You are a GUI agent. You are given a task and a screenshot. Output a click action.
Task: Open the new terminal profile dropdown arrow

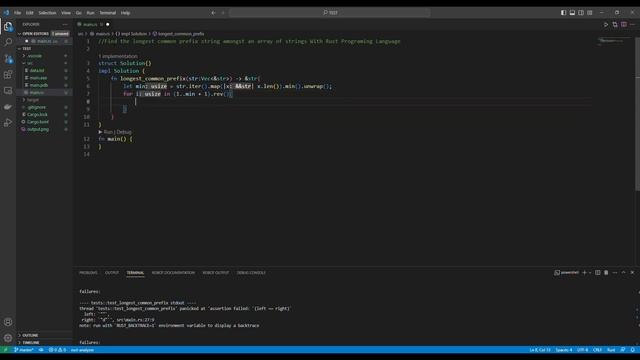pyautogui.click(x=590, y=273)
